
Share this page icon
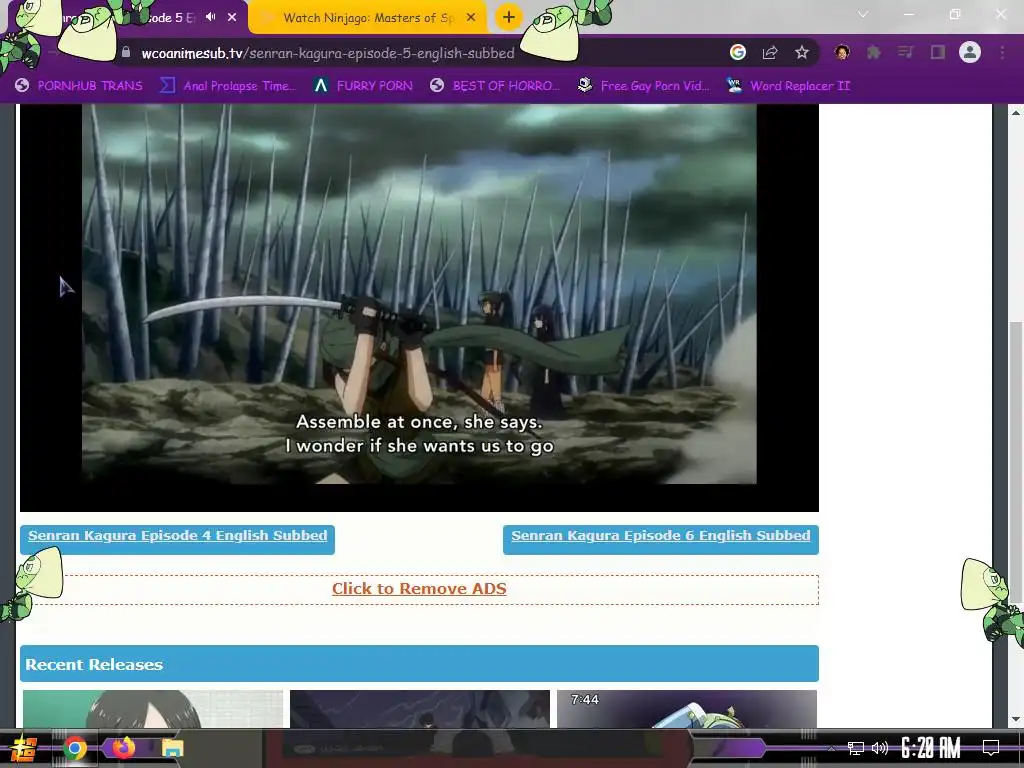[770, 52]
